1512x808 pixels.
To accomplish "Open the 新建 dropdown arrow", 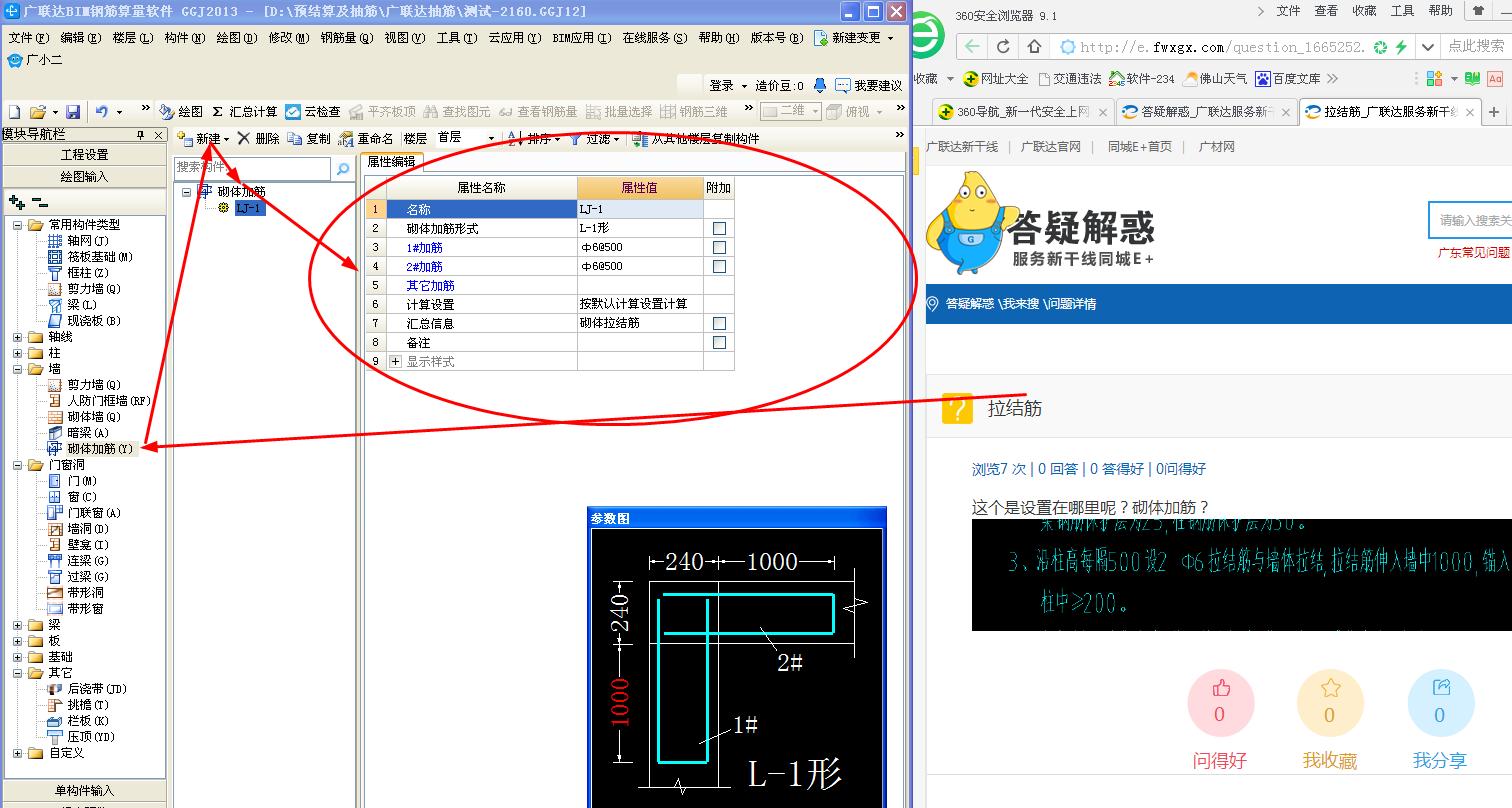I will click(227, 139).
